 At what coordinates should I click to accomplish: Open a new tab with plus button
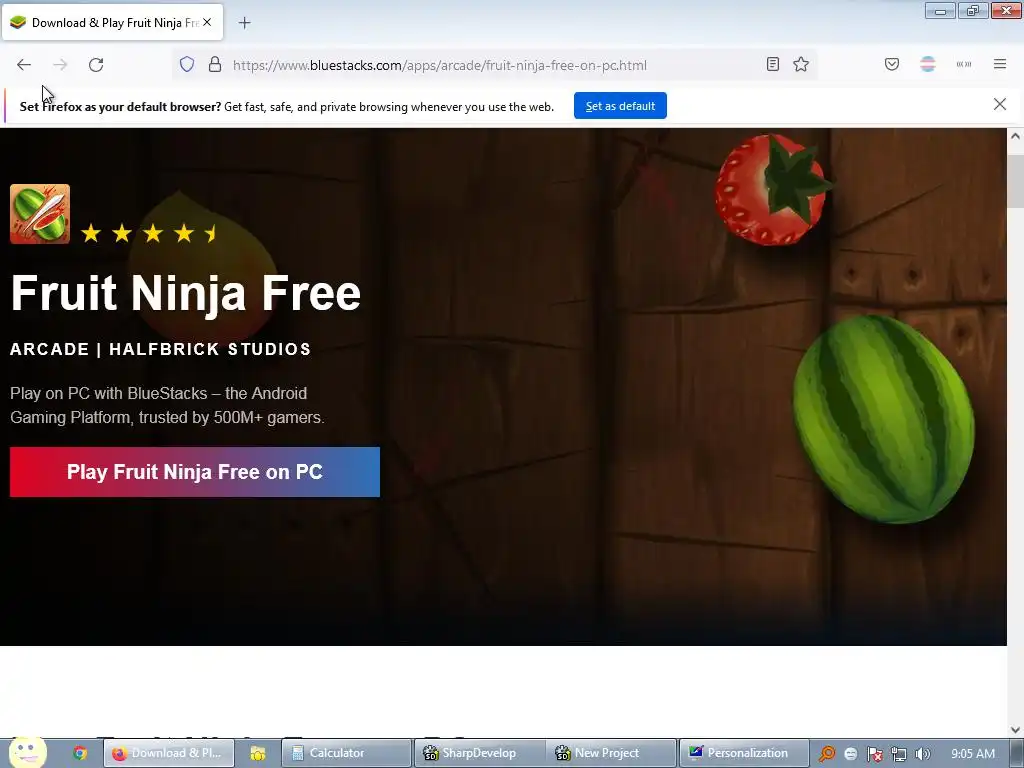point(244,23)
